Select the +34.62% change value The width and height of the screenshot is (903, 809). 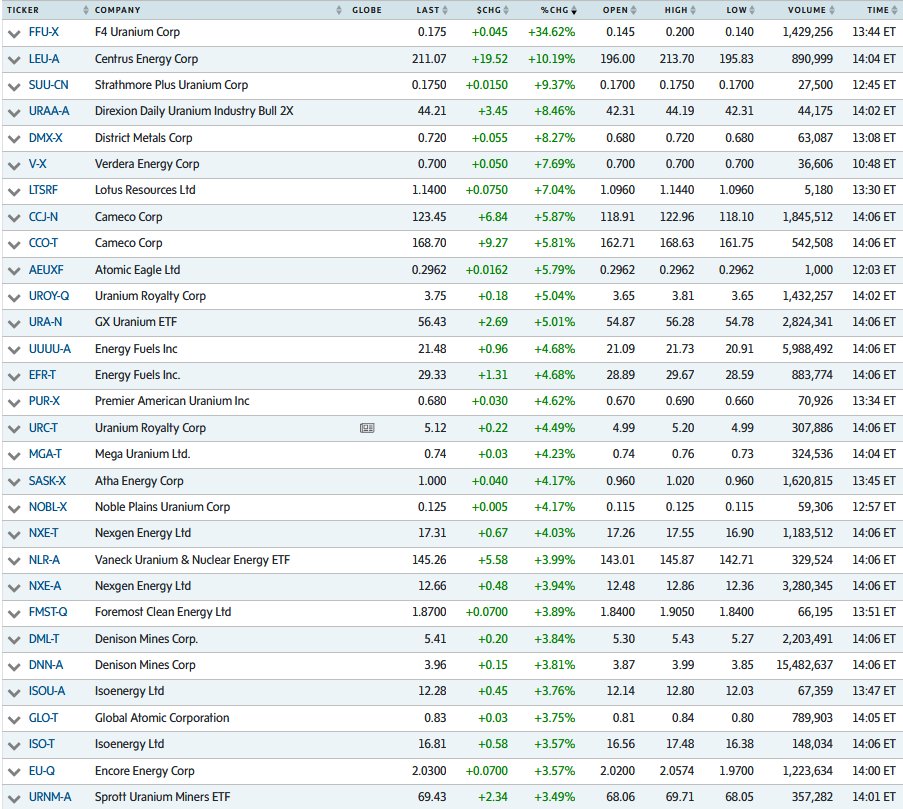551,32
